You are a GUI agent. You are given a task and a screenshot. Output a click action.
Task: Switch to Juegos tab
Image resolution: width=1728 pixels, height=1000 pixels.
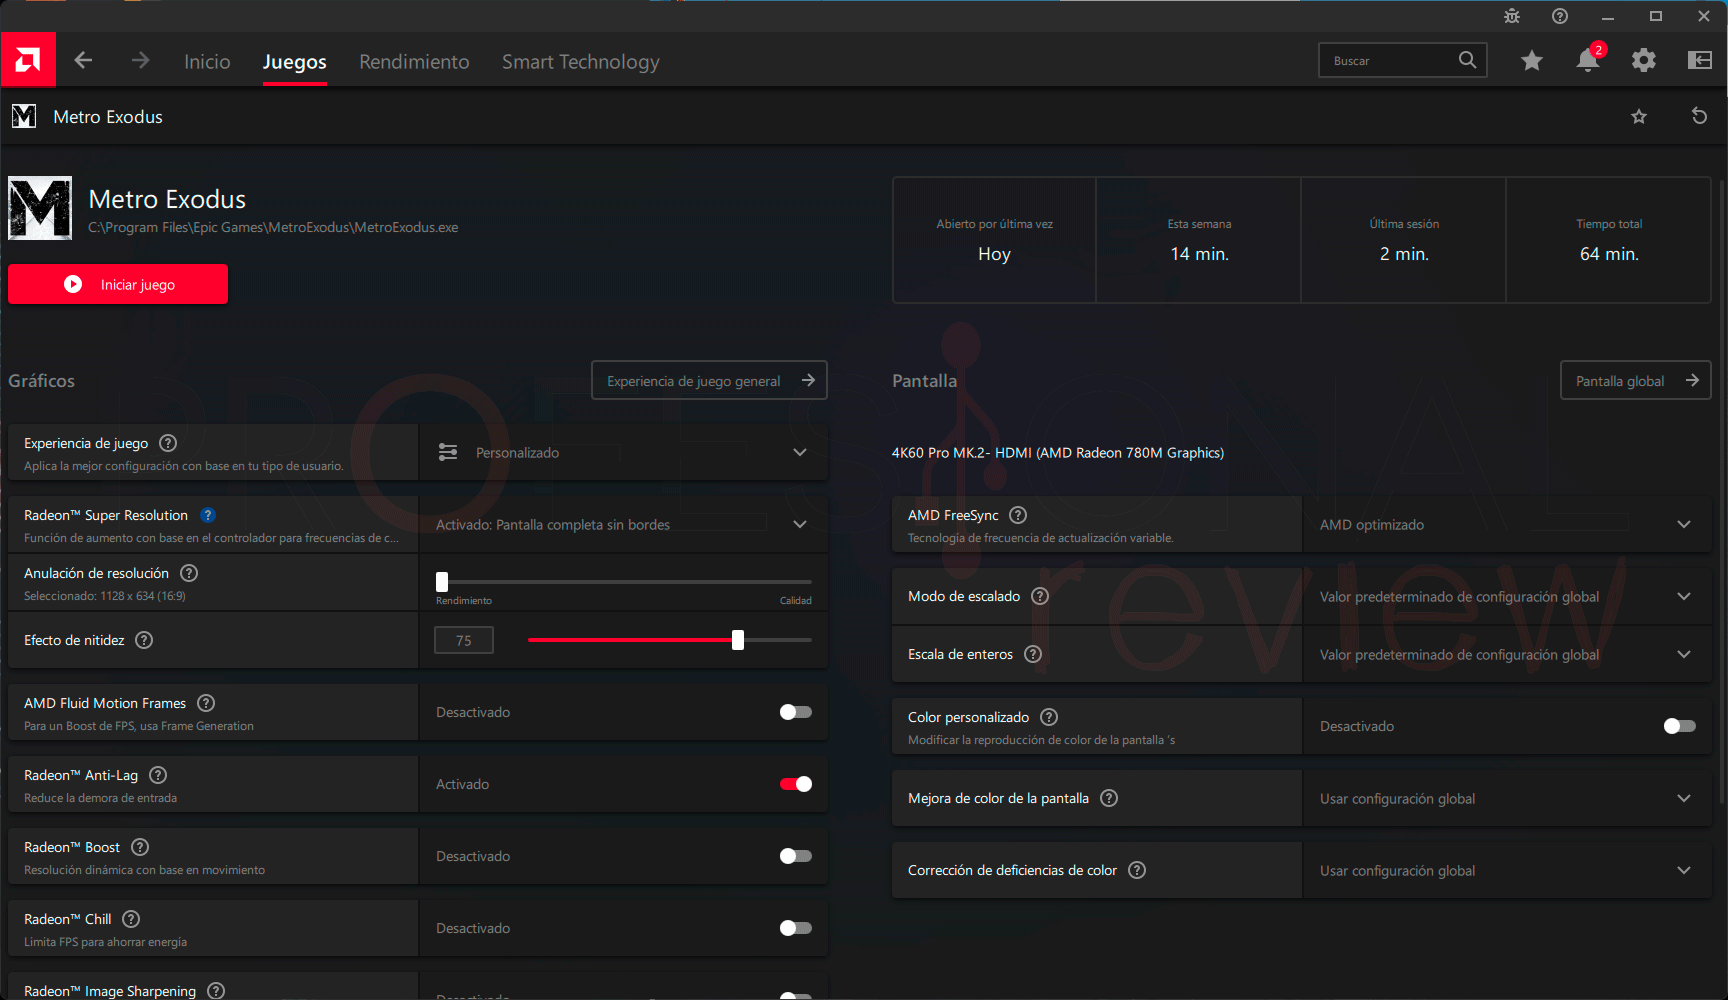pyautogui.click(x=295, y=62)
